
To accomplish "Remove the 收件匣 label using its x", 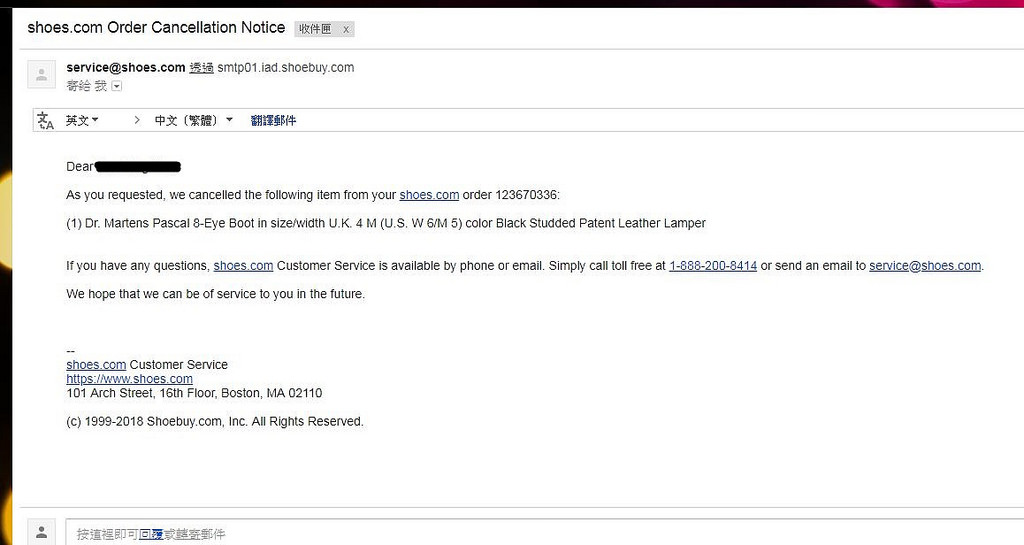I will (346, 29).
